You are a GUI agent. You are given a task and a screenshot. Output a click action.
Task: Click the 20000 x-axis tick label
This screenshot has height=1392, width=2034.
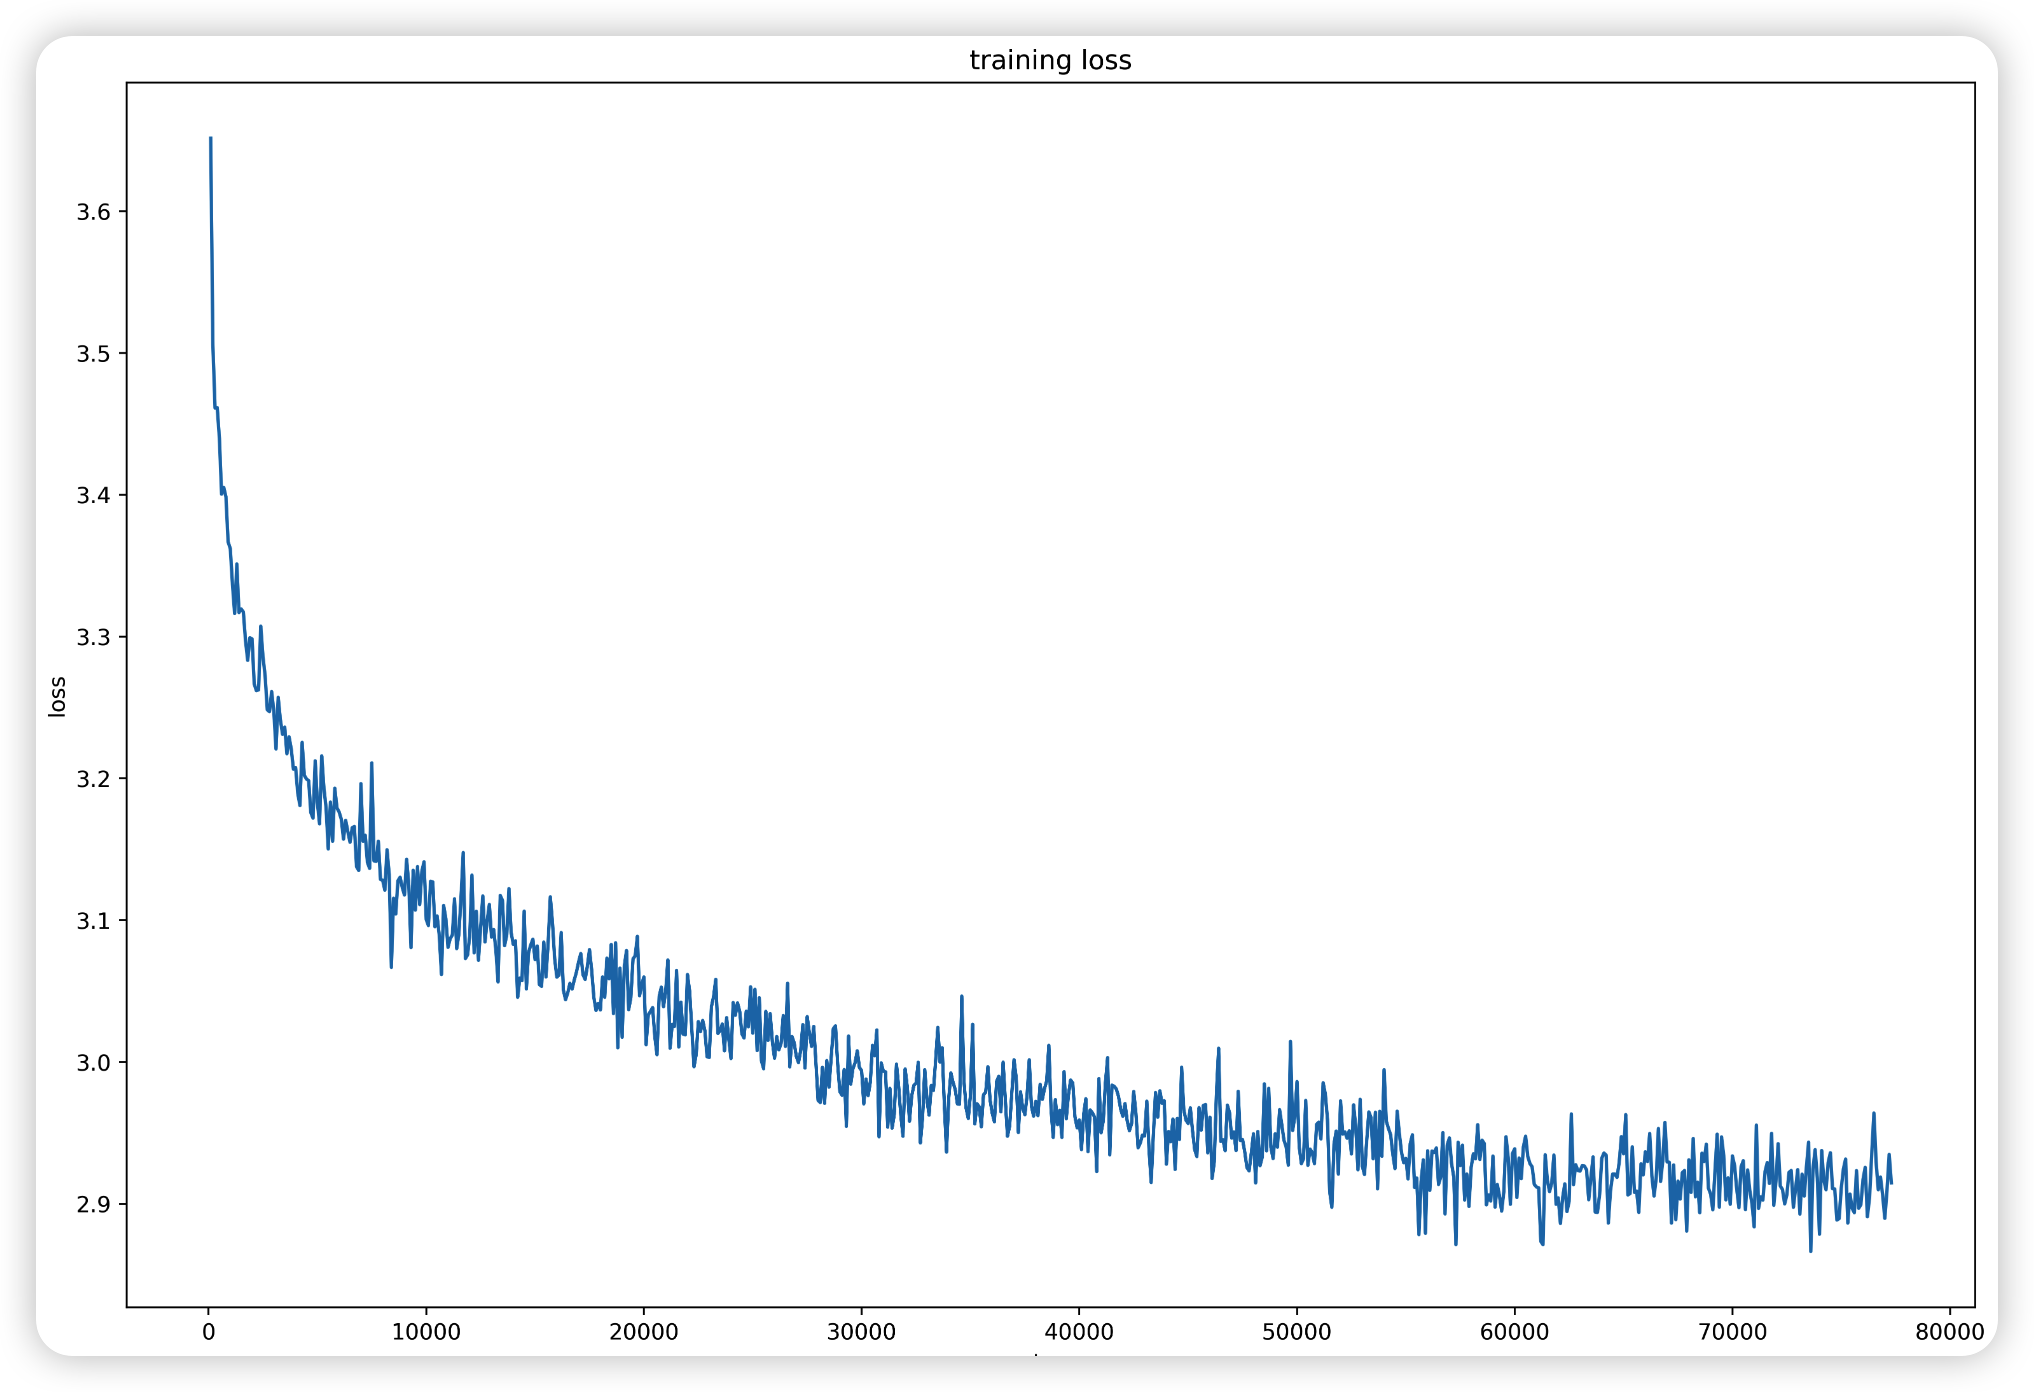pos(643,1332)
